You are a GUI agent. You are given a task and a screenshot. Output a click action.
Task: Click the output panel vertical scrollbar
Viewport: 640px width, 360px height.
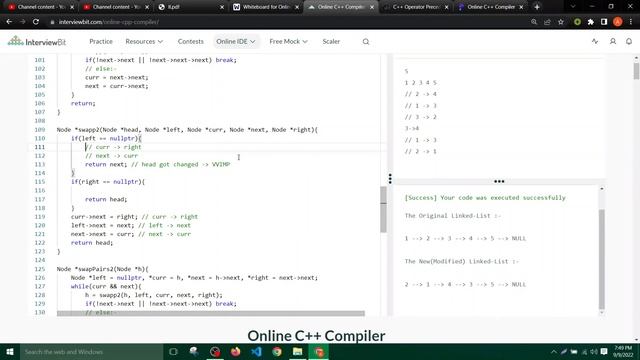pyautogui.click(x=602, y=259)
